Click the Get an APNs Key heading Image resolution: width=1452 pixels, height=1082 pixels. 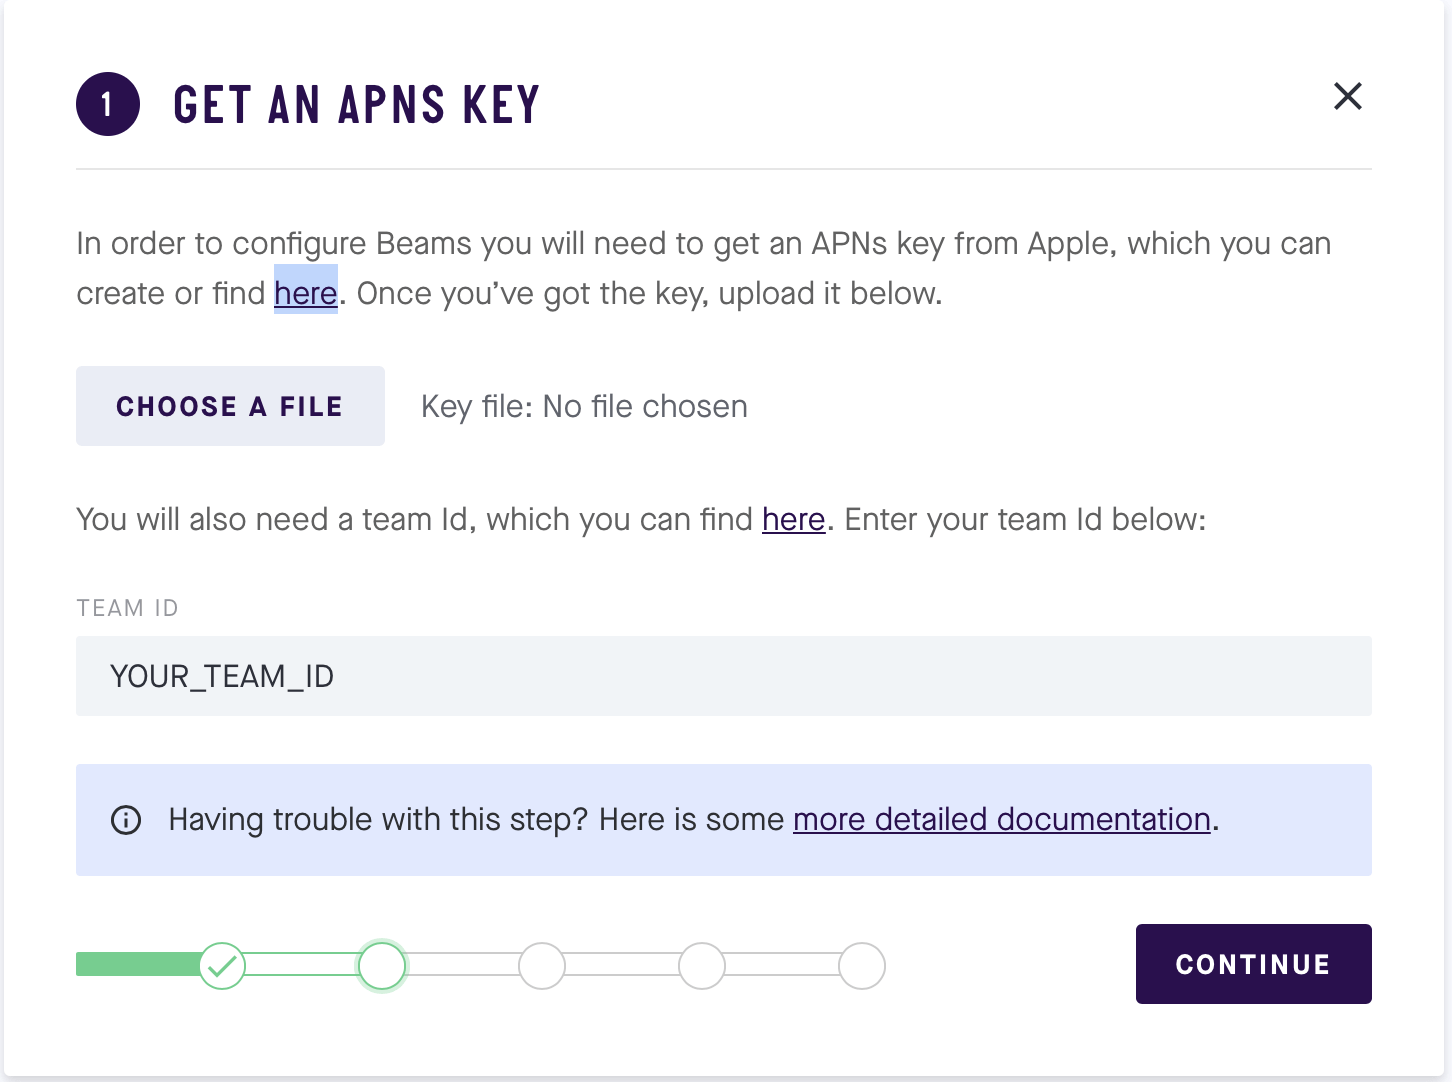click(356, 104)
